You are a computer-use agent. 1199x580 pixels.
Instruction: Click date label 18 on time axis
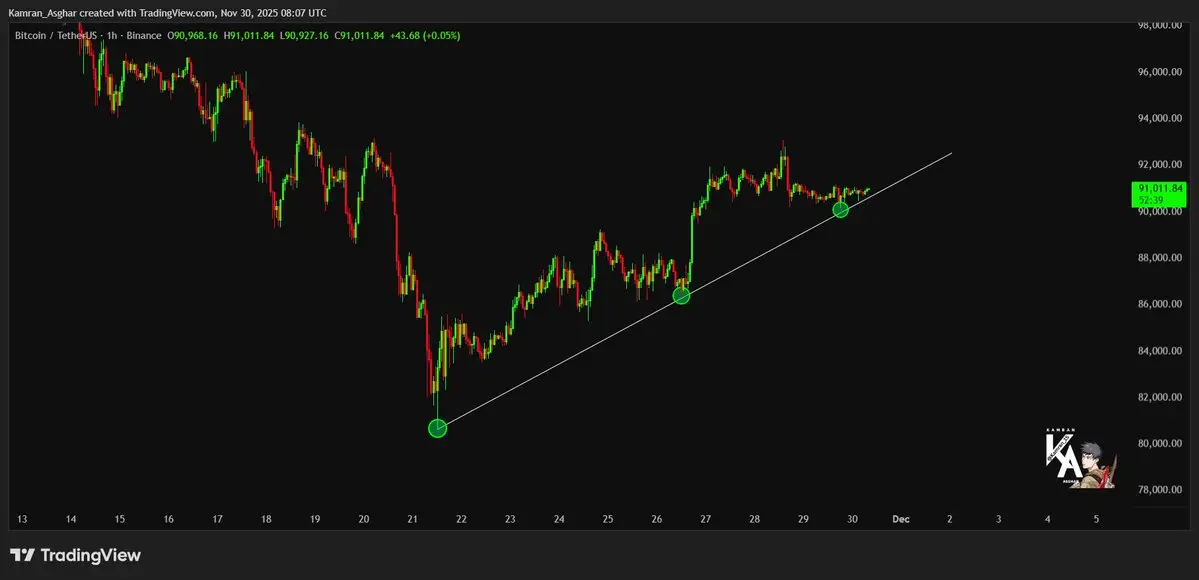coord(266,520)
